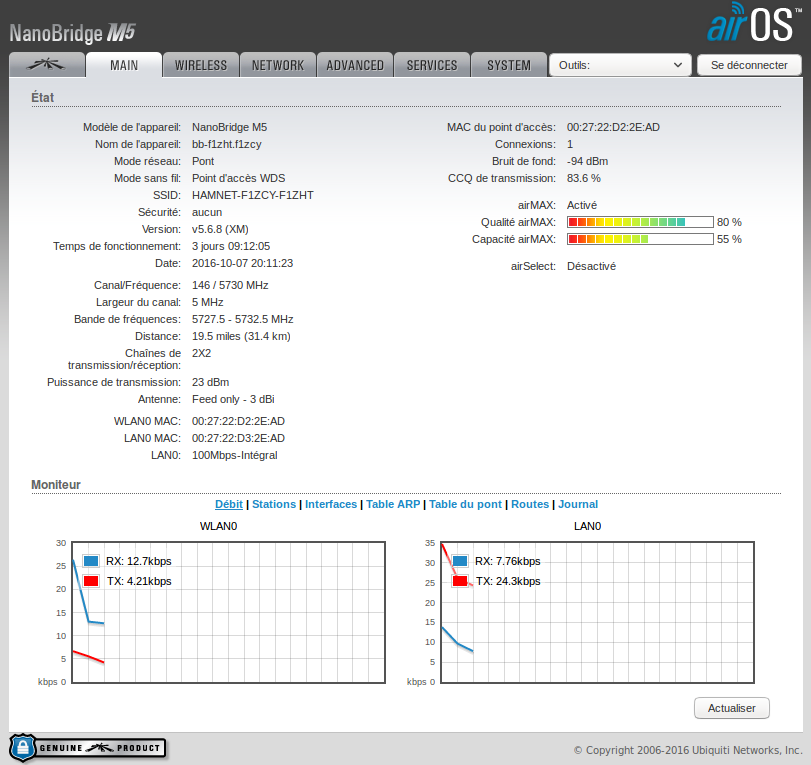
Task: Select airSelect status Désactivé
Action: click(x=591, y=266)
